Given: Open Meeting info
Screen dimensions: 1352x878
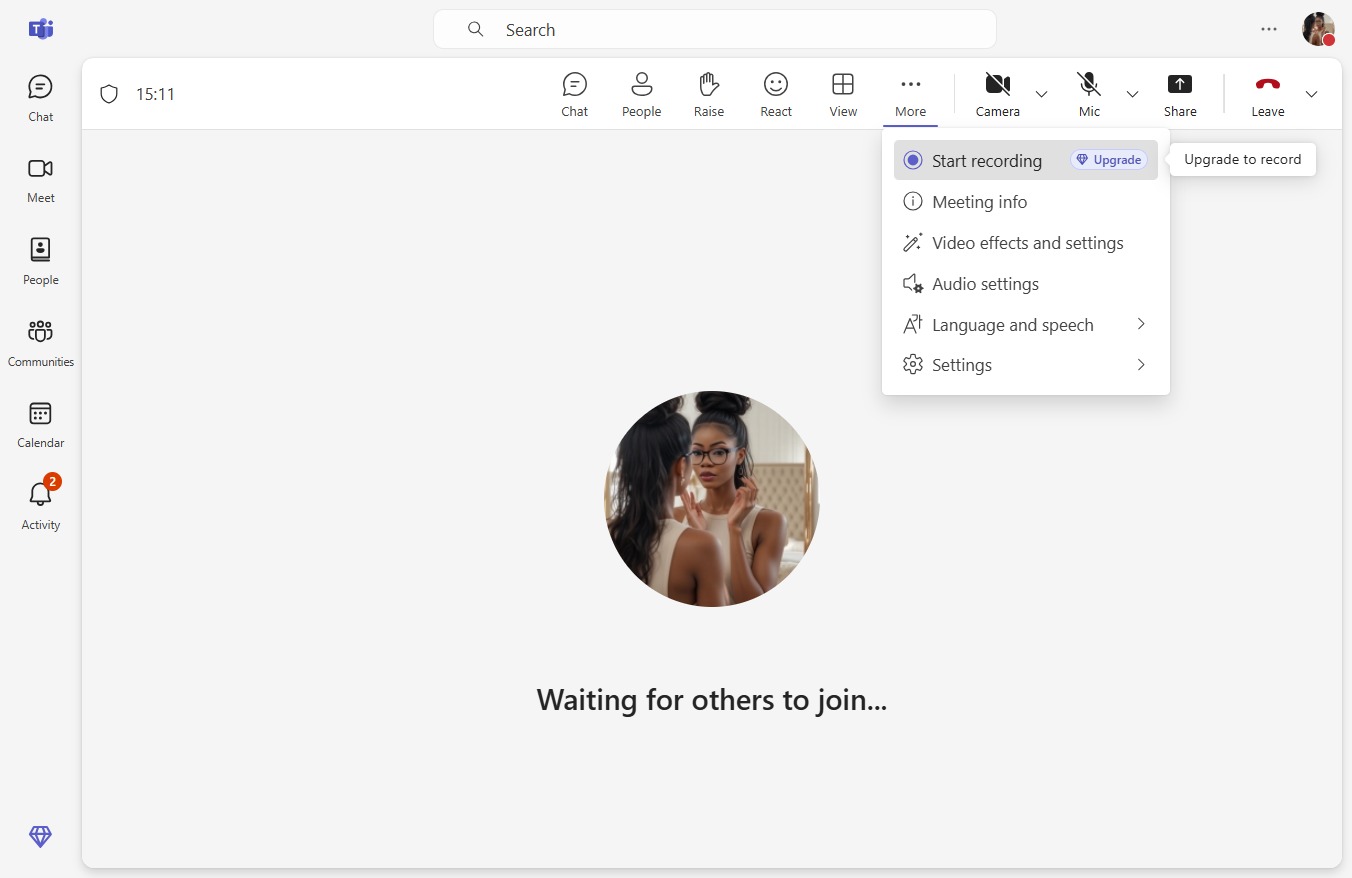Looking at the screenshot, I should (x=1026, y=202).
